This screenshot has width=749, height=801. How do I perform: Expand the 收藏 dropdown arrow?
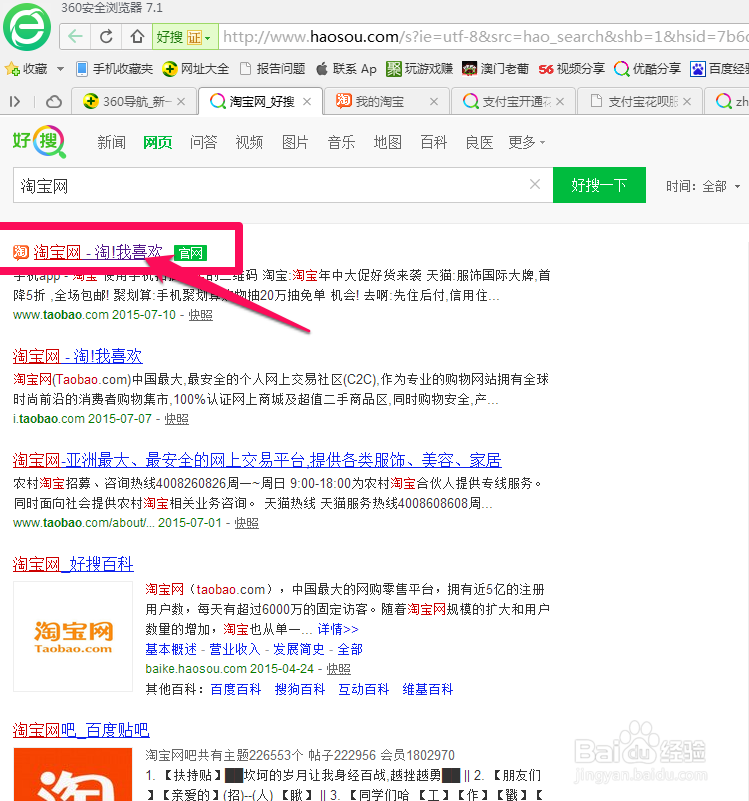[x=60, y=68]
